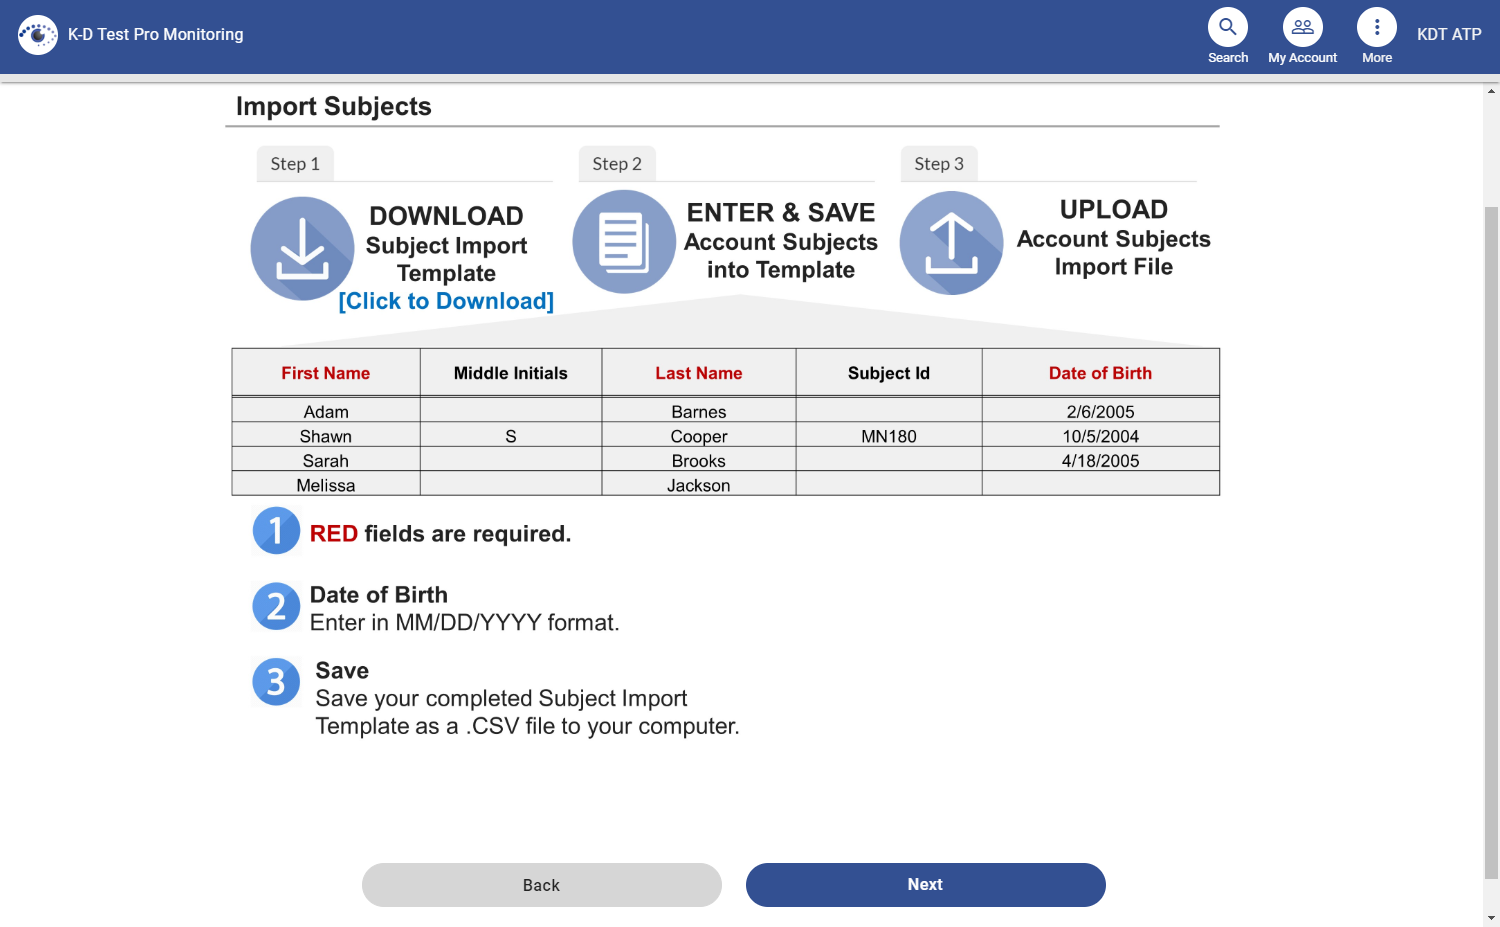1500x927 pixels.
Task: Click the Subject Id cell containing MN180
Action: click(888, 436)
